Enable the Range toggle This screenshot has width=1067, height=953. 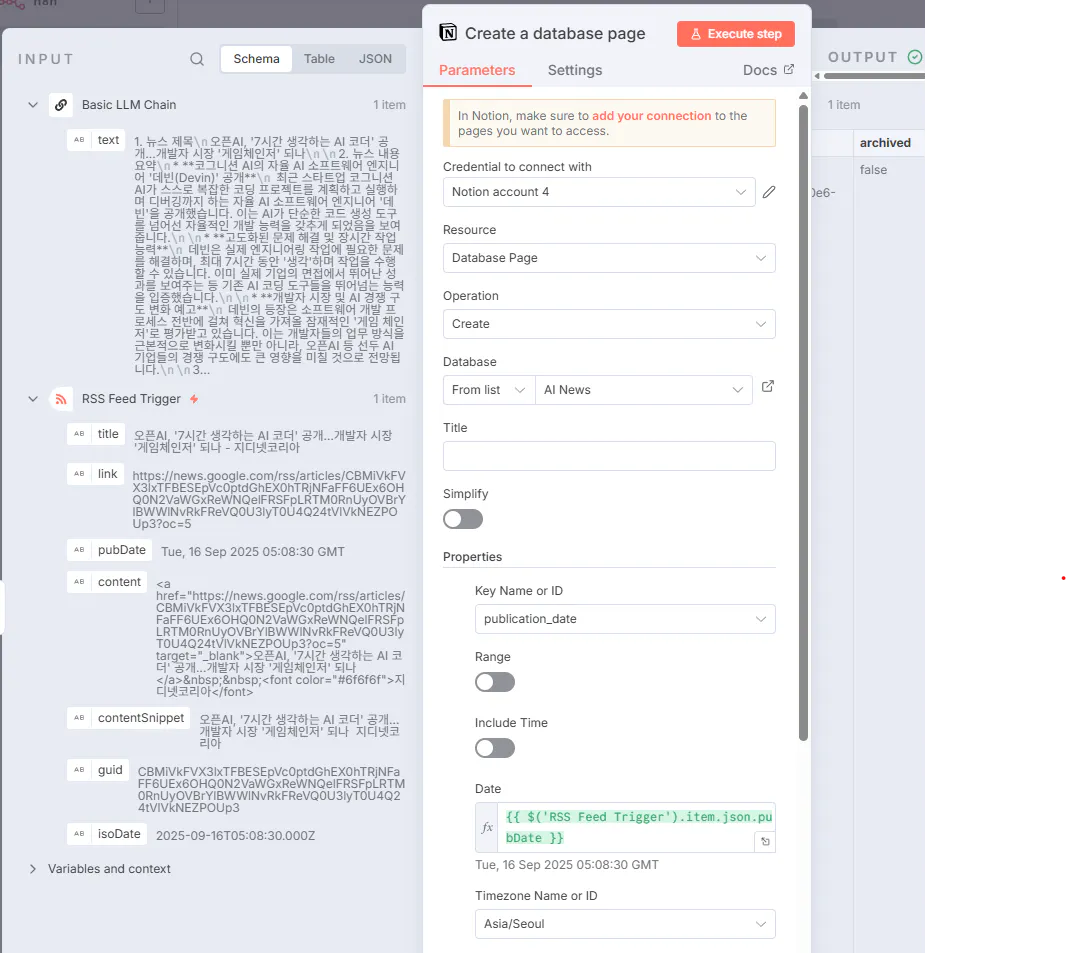[495, 682]
